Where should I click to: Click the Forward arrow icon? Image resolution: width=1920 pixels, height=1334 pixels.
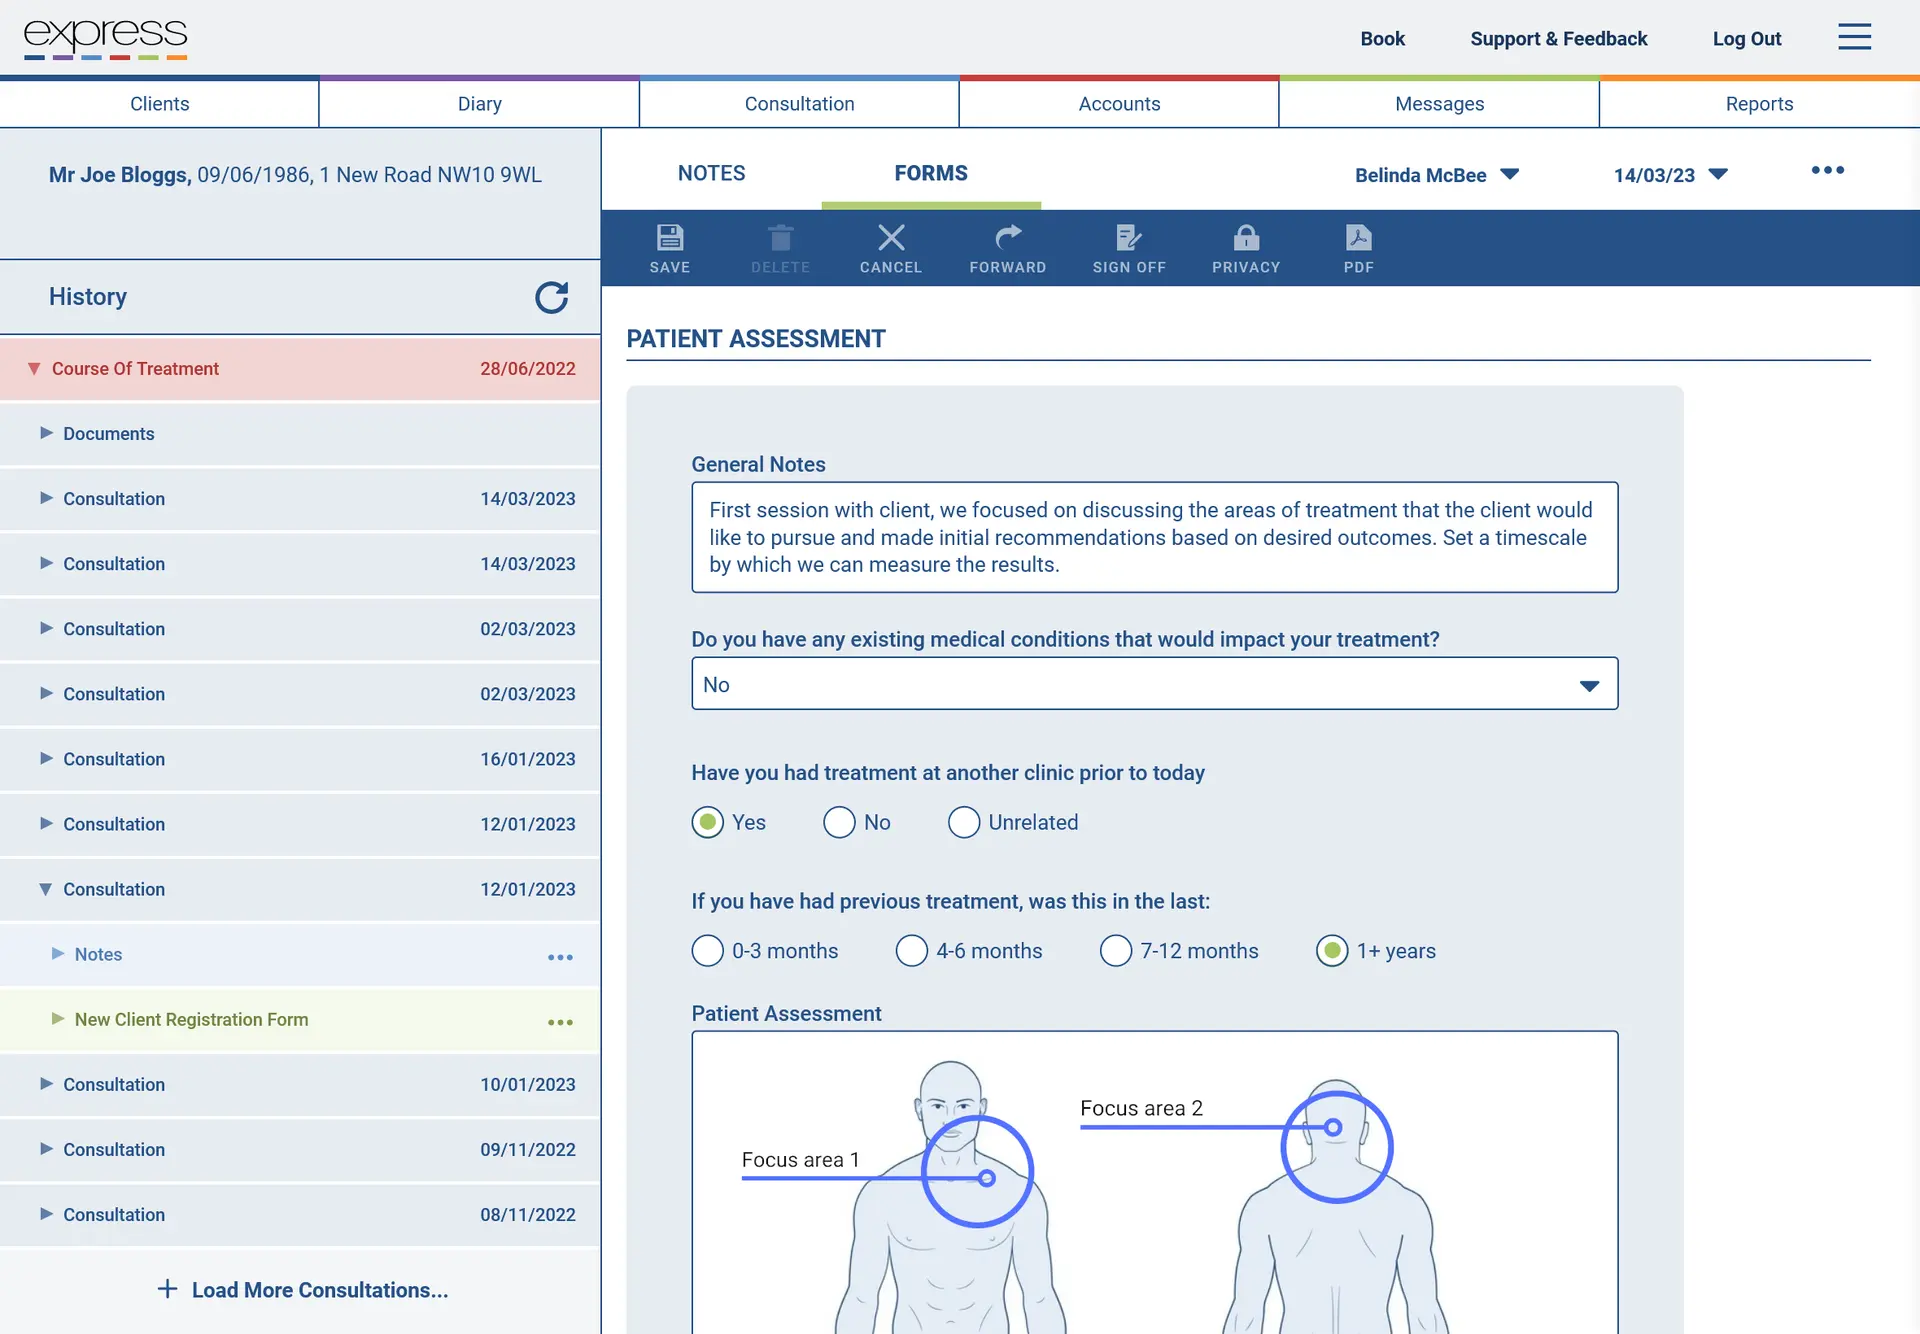pyautogui.click(x=1007, y=247)
